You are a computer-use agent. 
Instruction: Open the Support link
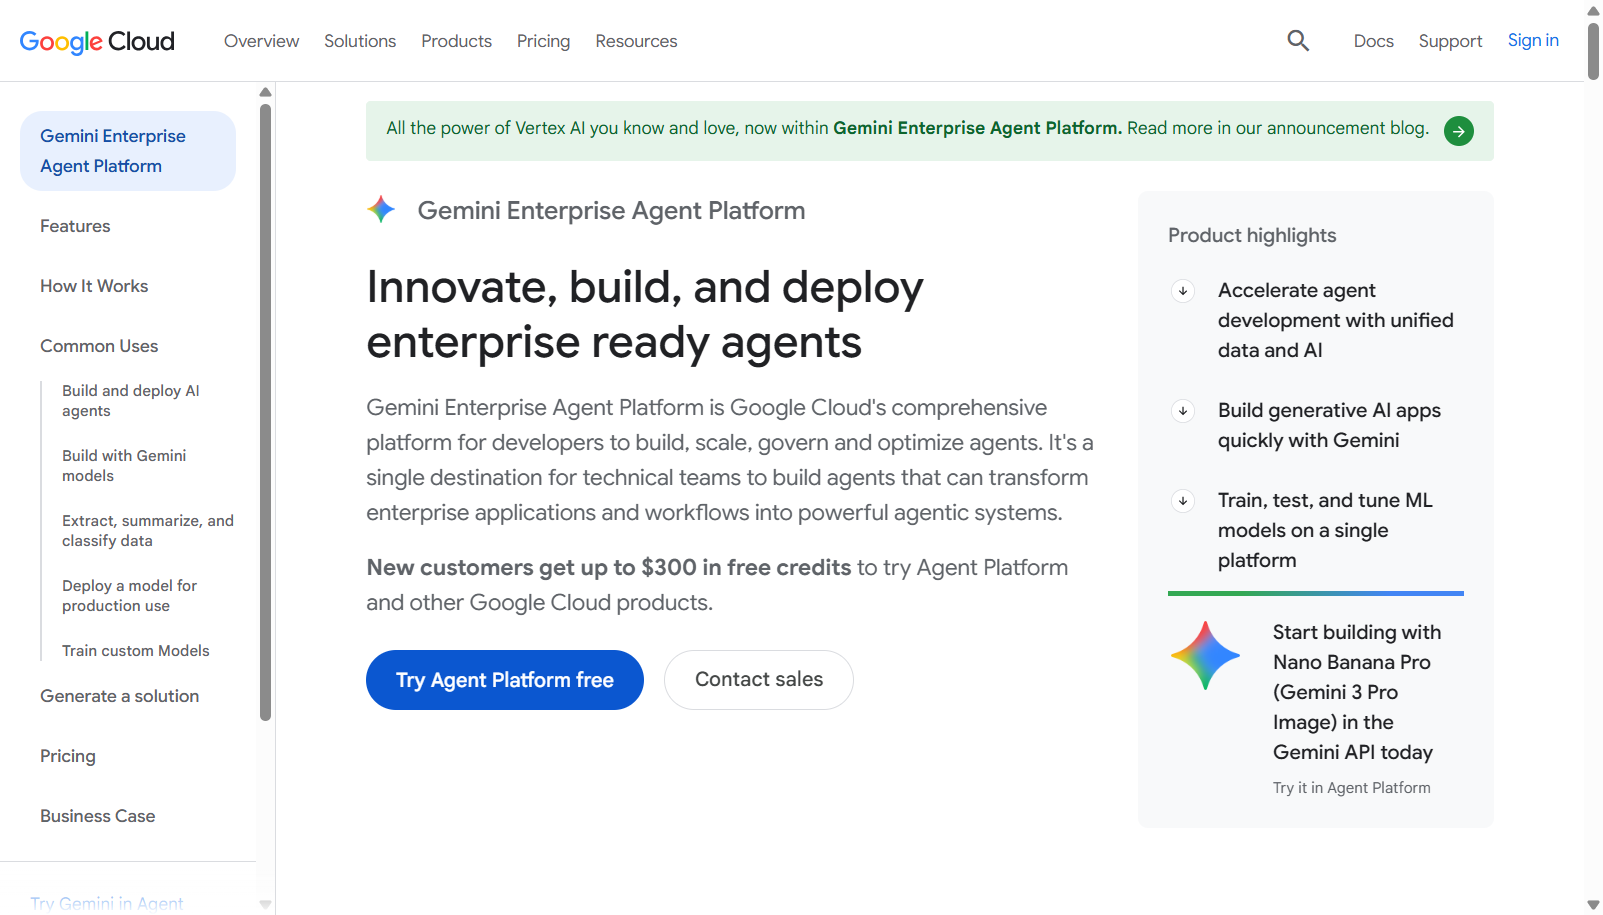[x=1450, y=41]
